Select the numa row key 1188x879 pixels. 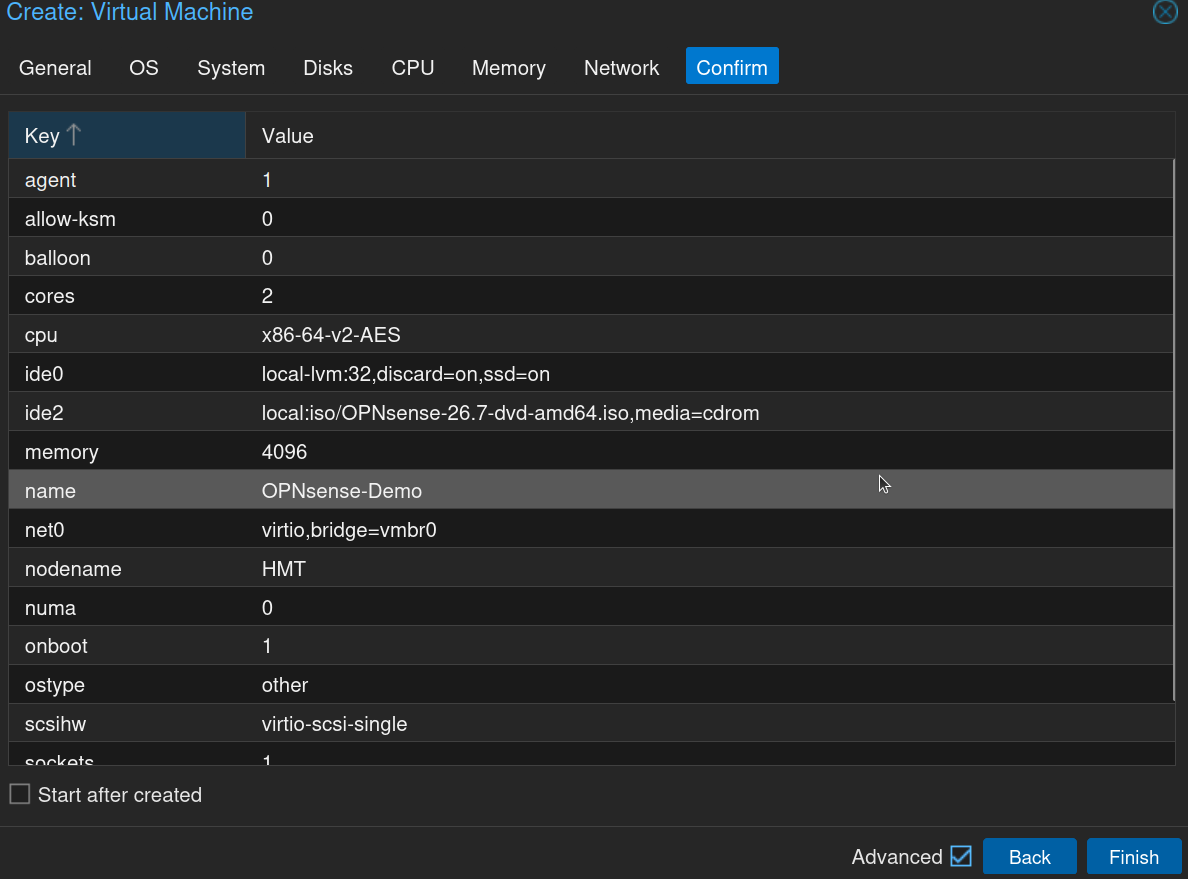(x=50, y=608)
